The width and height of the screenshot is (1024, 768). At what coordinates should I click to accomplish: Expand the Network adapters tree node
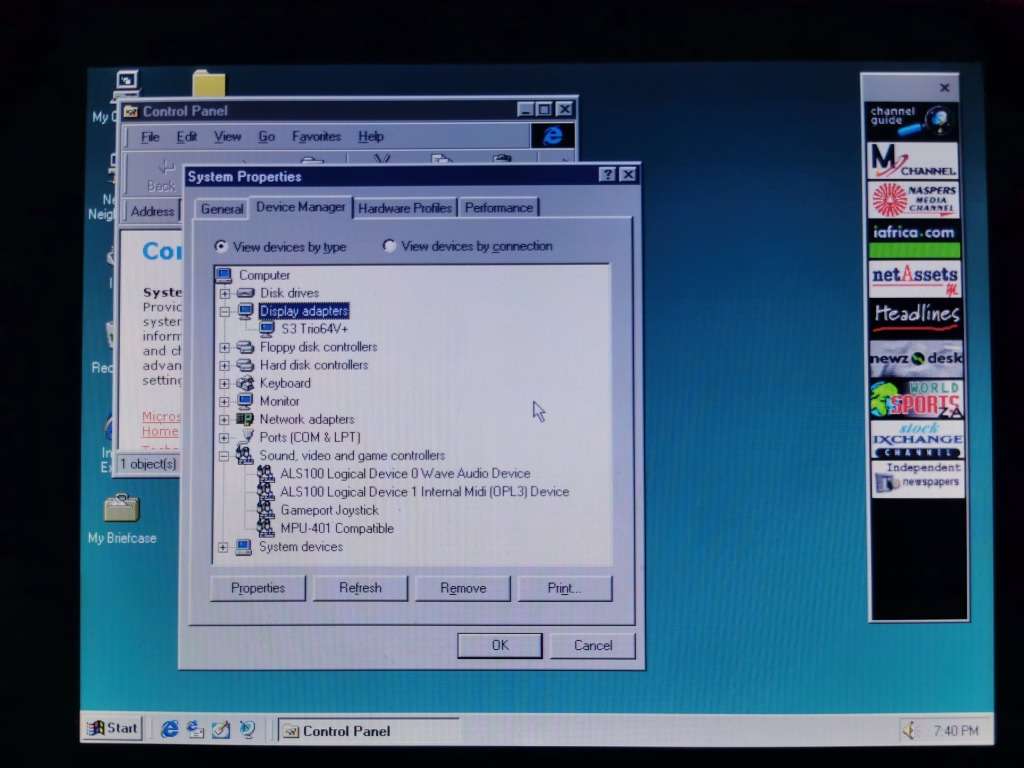(223, 419)
